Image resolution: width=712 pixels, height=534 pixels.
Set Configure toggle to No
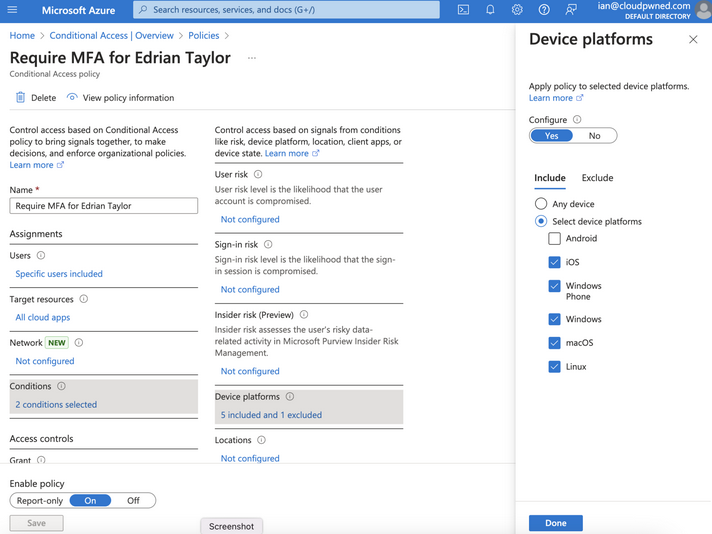[x=594, y=135]
